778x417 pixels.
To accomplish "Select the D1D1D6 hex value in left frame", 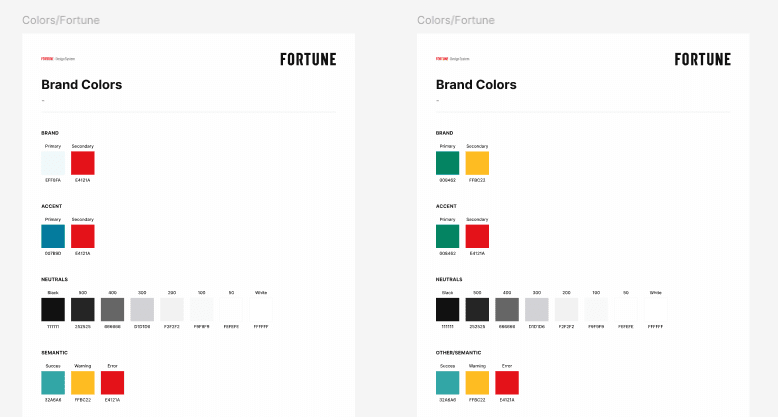I will [142, 327].
